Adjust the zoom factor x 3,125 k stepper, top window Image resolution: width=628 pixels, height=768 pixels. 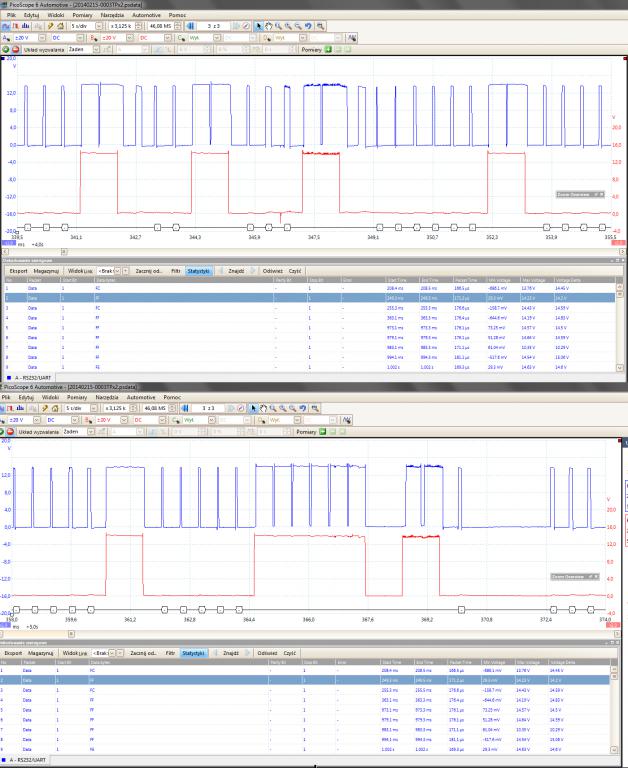coord(139,26)
